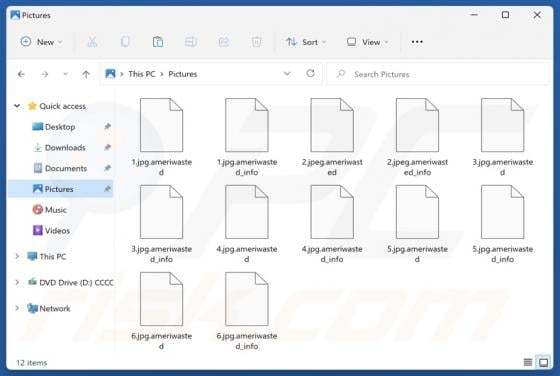Select file 6.jpg.ameriwasted_info
The image size is (560, 376).
tap(247, 311)
